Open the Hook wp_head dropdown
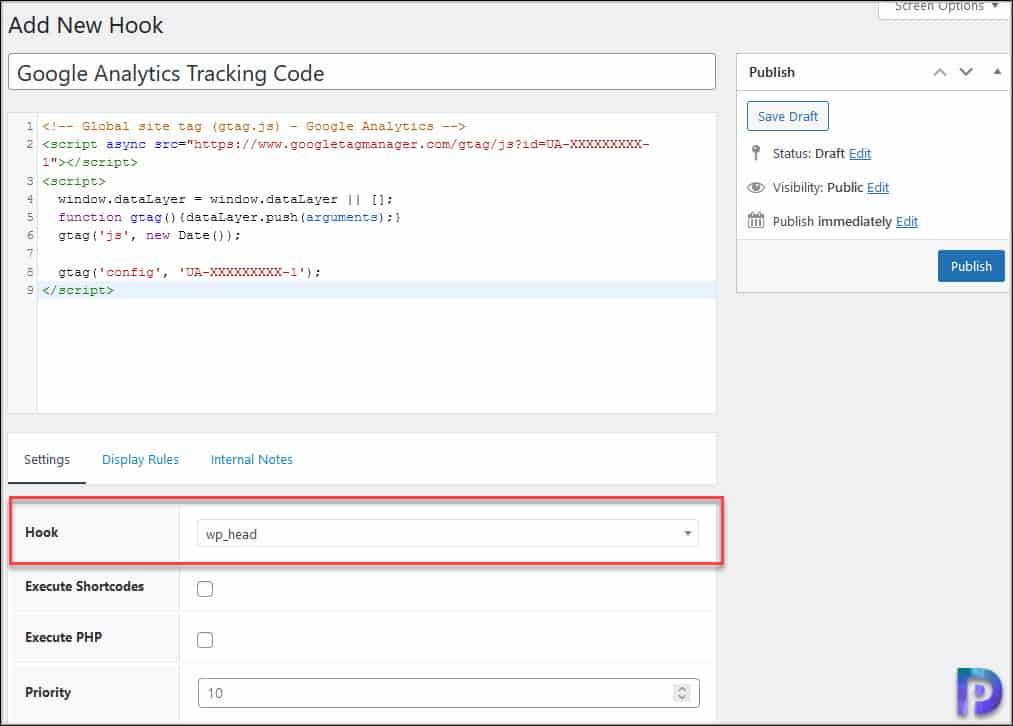The image size is (1013, 726). tap(448, 534)
